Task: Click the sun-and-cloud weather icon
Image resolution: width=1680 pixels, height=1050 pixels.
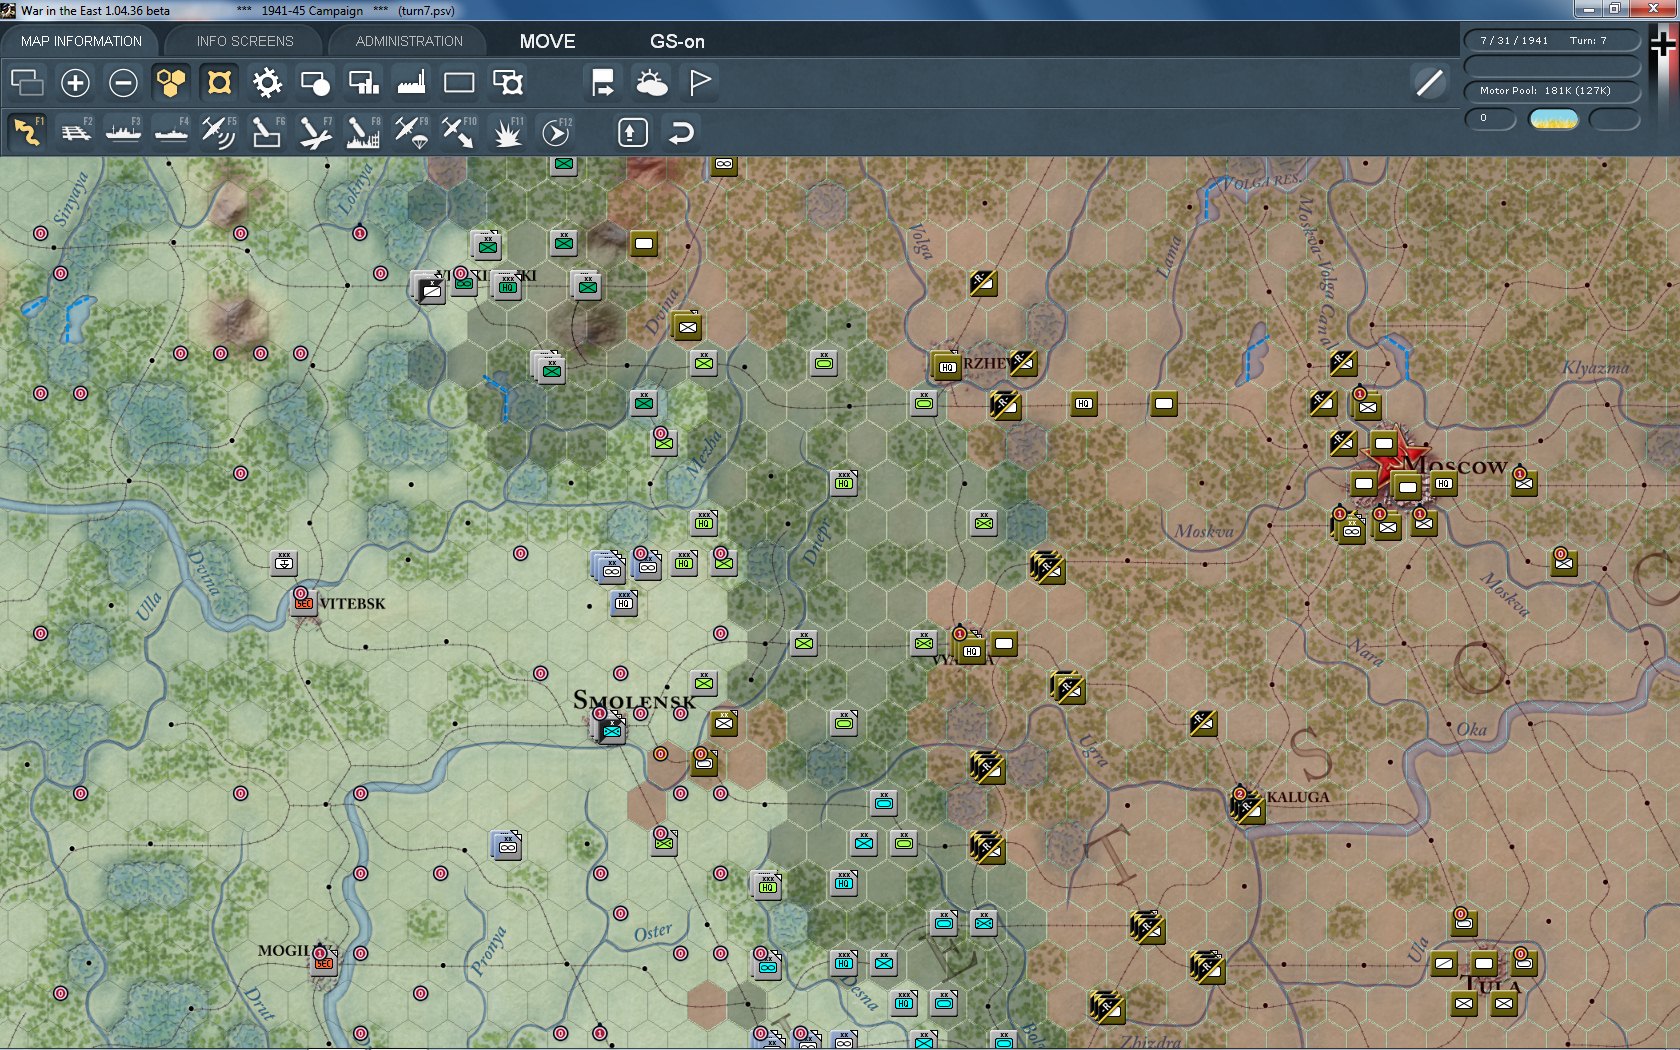Action: 651,82
